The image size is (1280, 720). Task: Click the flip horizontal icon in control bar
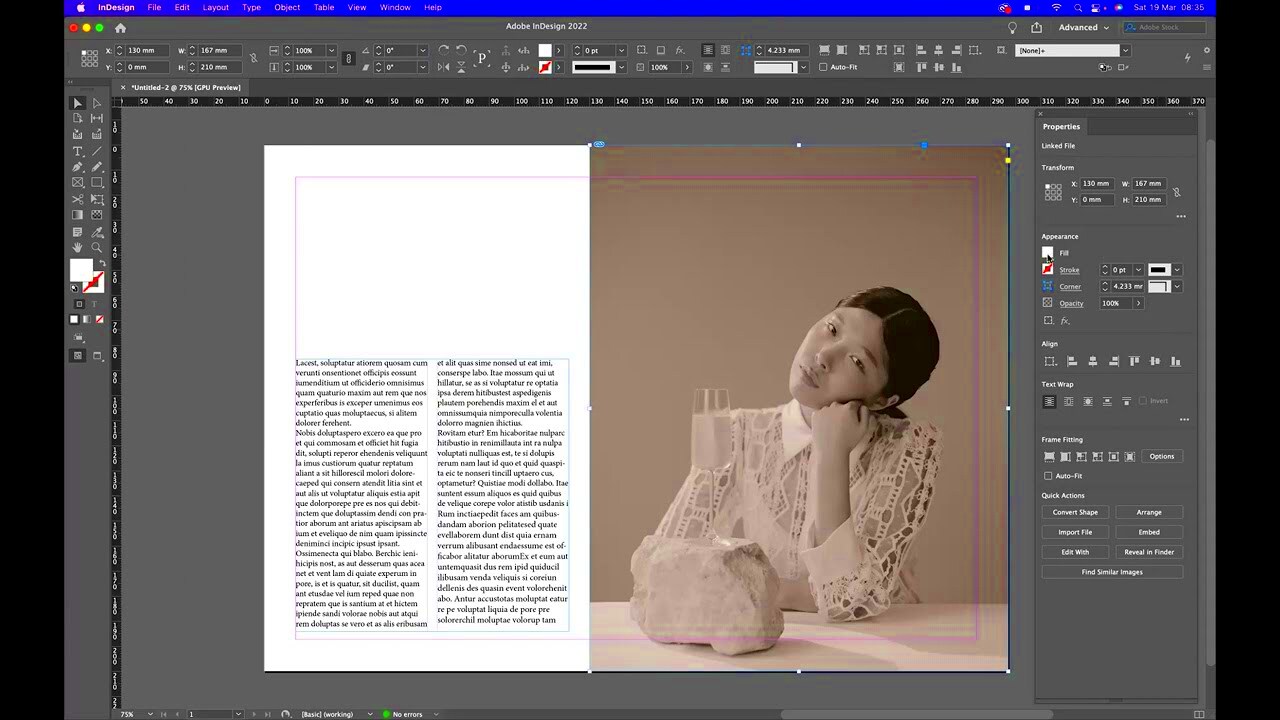point(444,67)
